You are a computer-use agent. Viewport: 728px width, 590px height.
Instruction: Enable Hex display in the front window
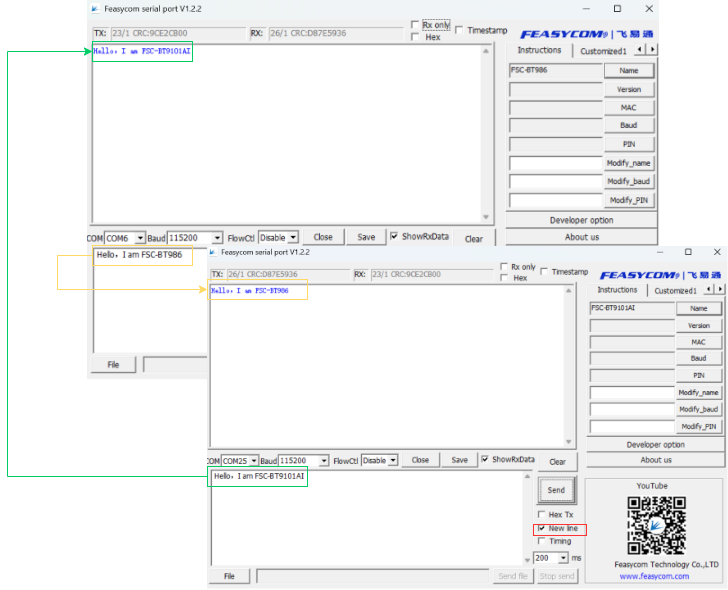pos(504,278)
